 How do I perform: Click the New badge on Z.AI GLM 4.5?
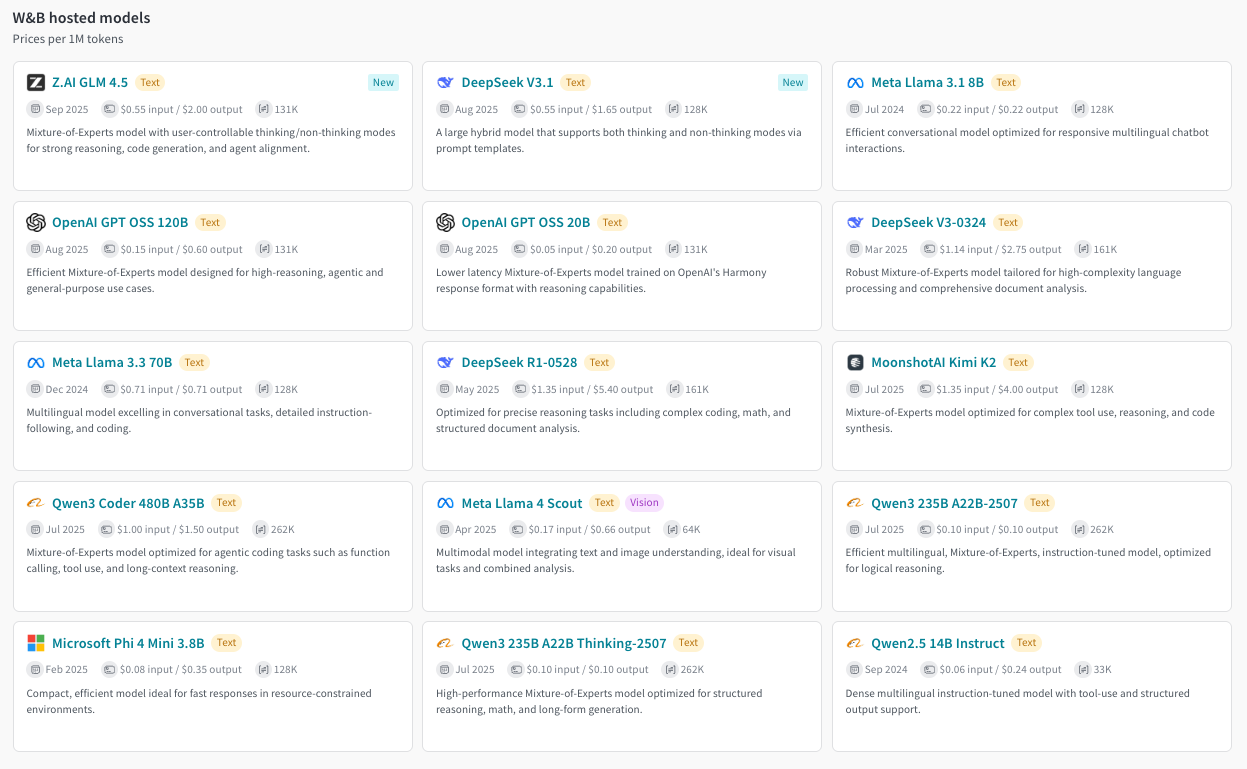383,83
